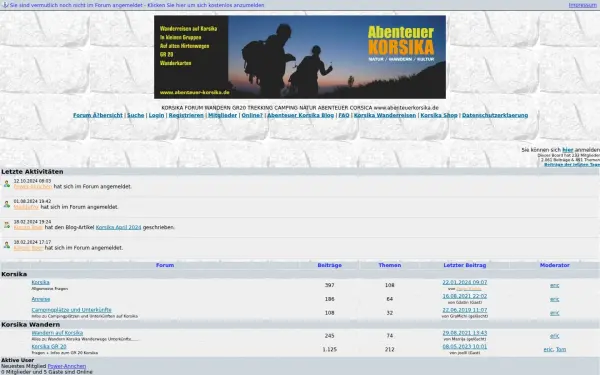Click the '1.125' post count for Korsika GR 20
600x375 pixels.
point(329,349)
